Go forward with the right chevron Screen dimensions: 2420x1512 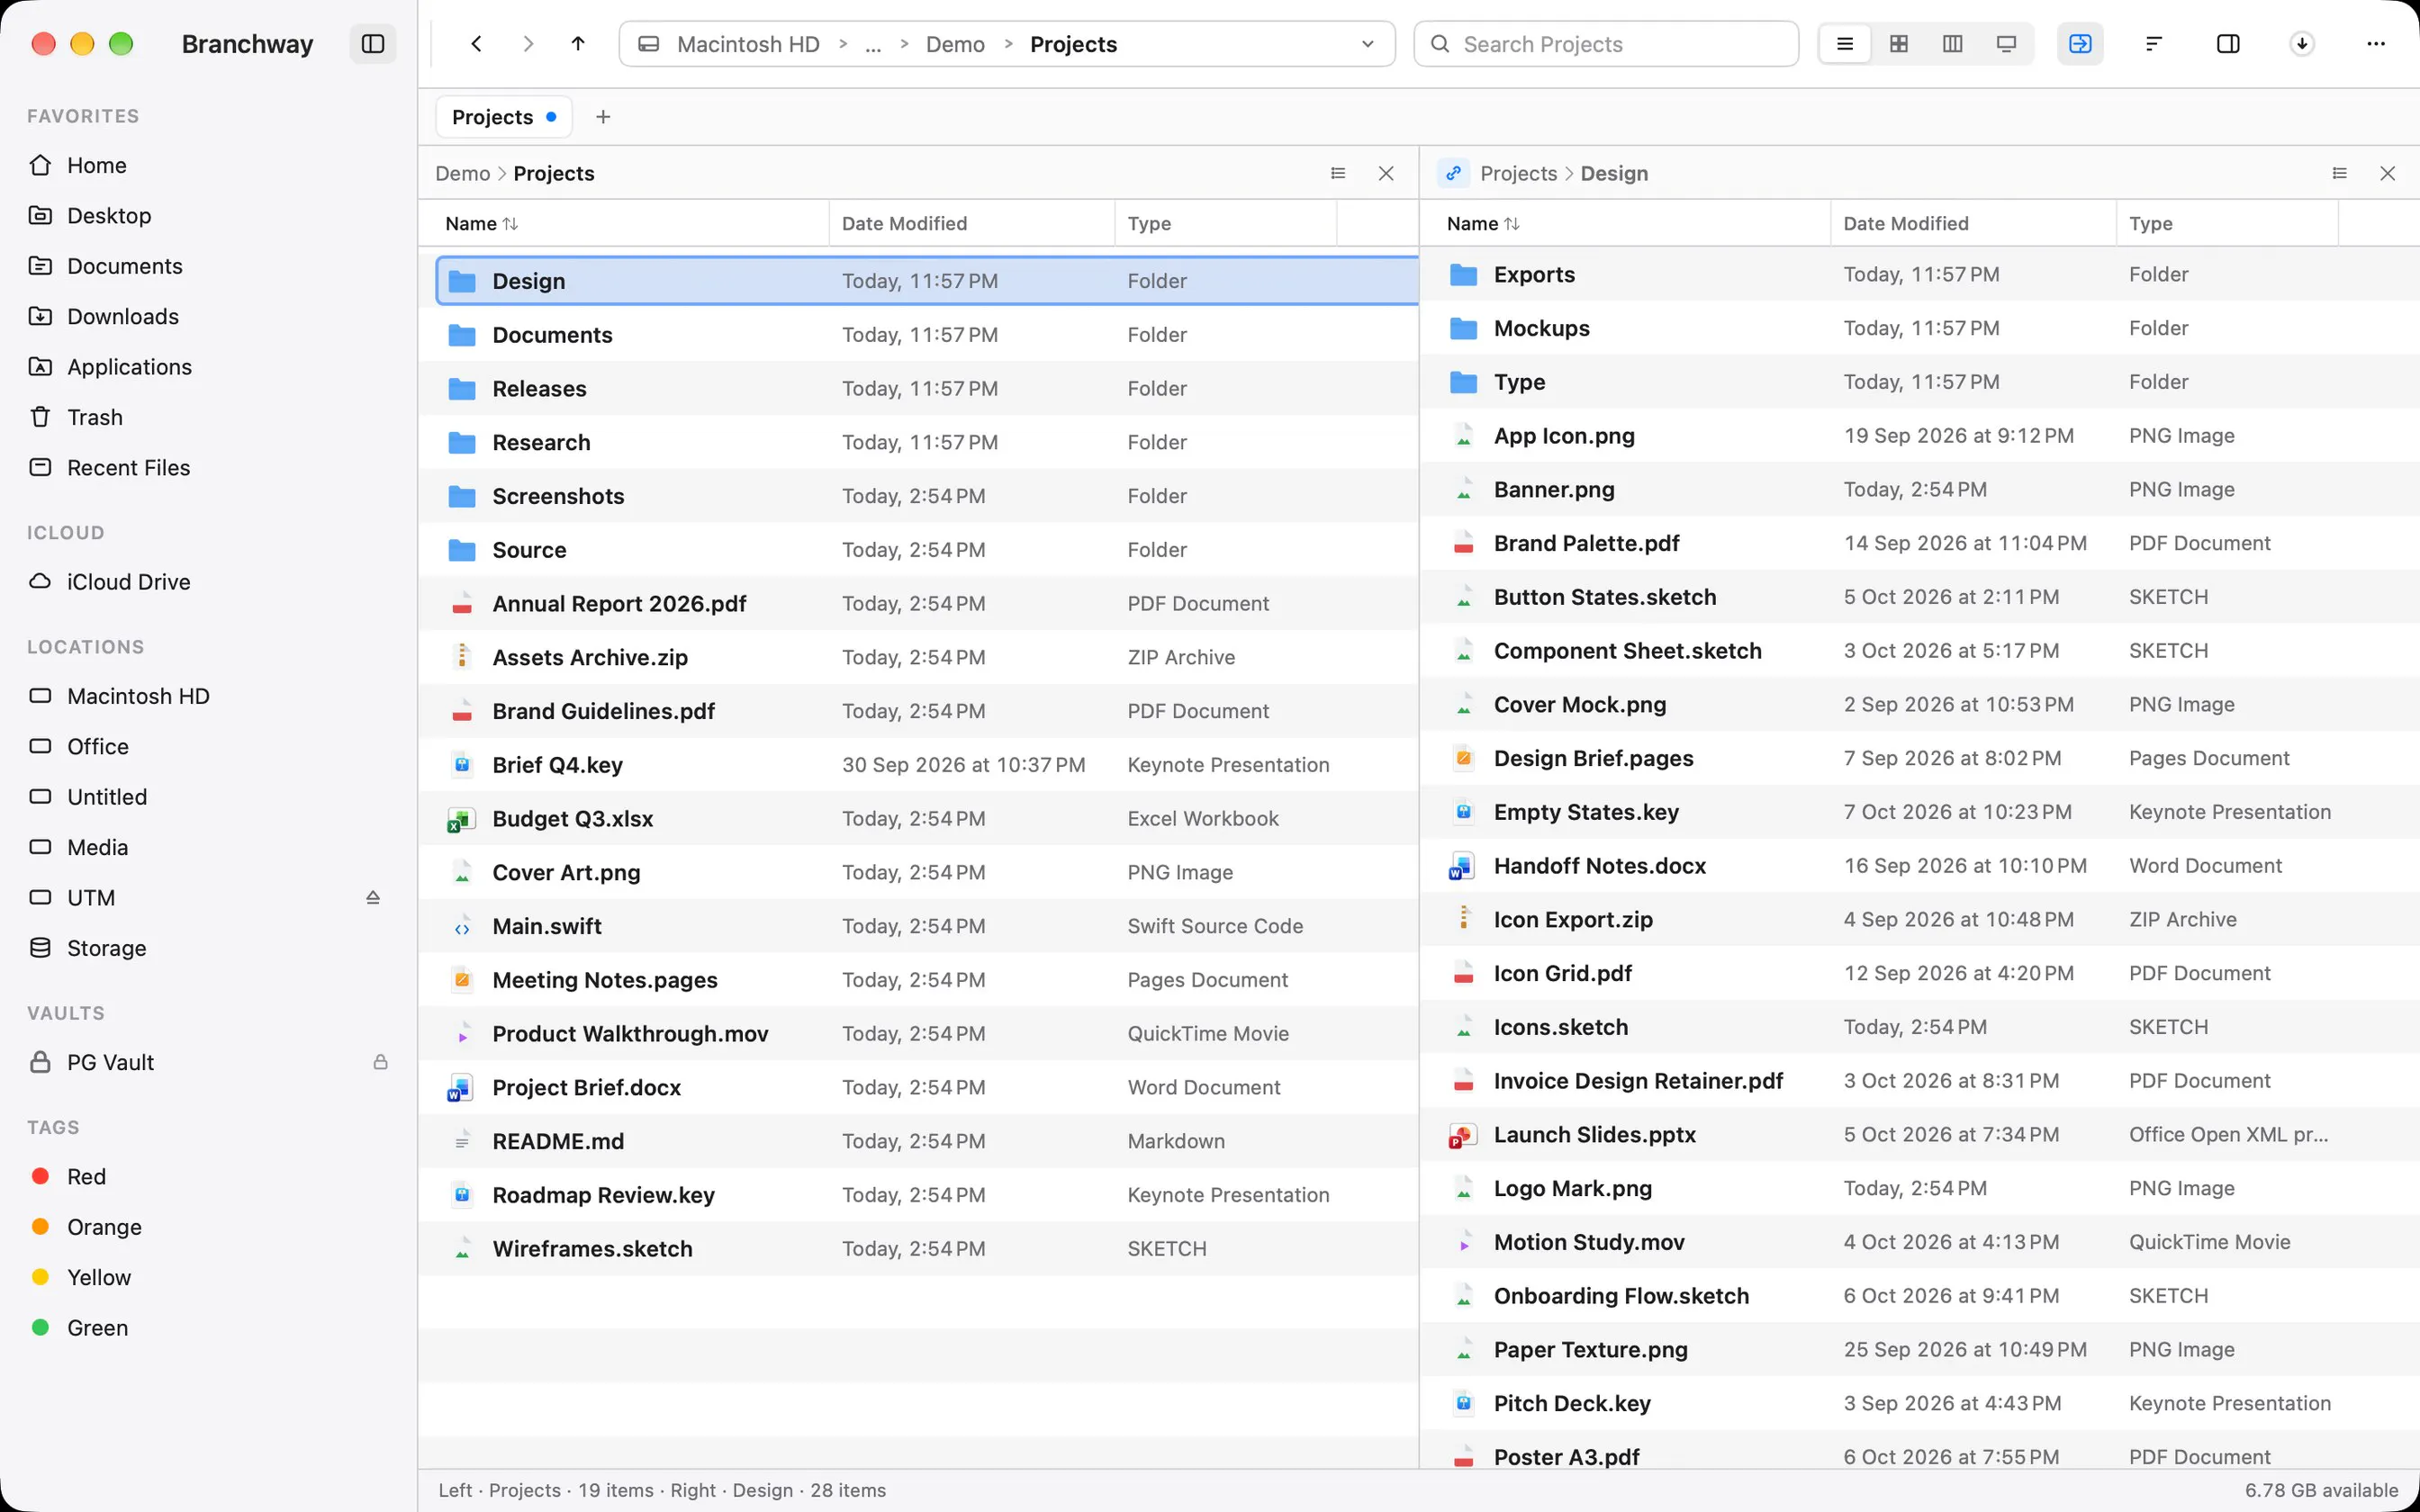click(x=528, y=44)
